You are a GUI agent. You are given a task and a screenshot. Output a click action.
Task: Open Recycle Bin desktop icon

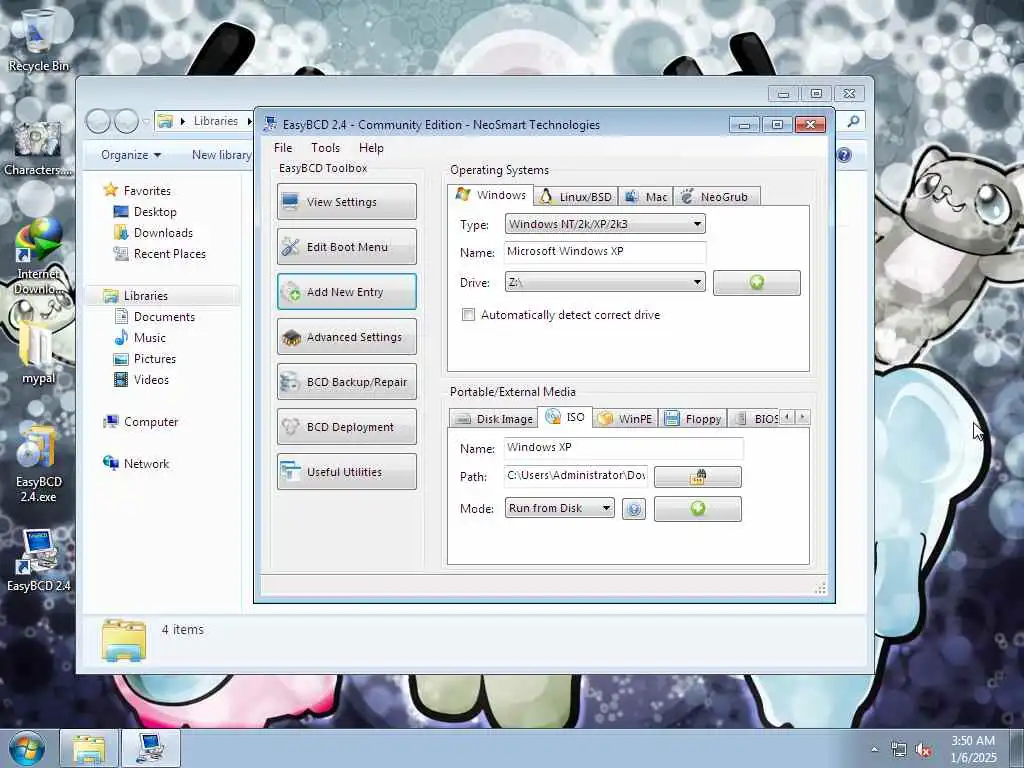[x=38, y=40]
